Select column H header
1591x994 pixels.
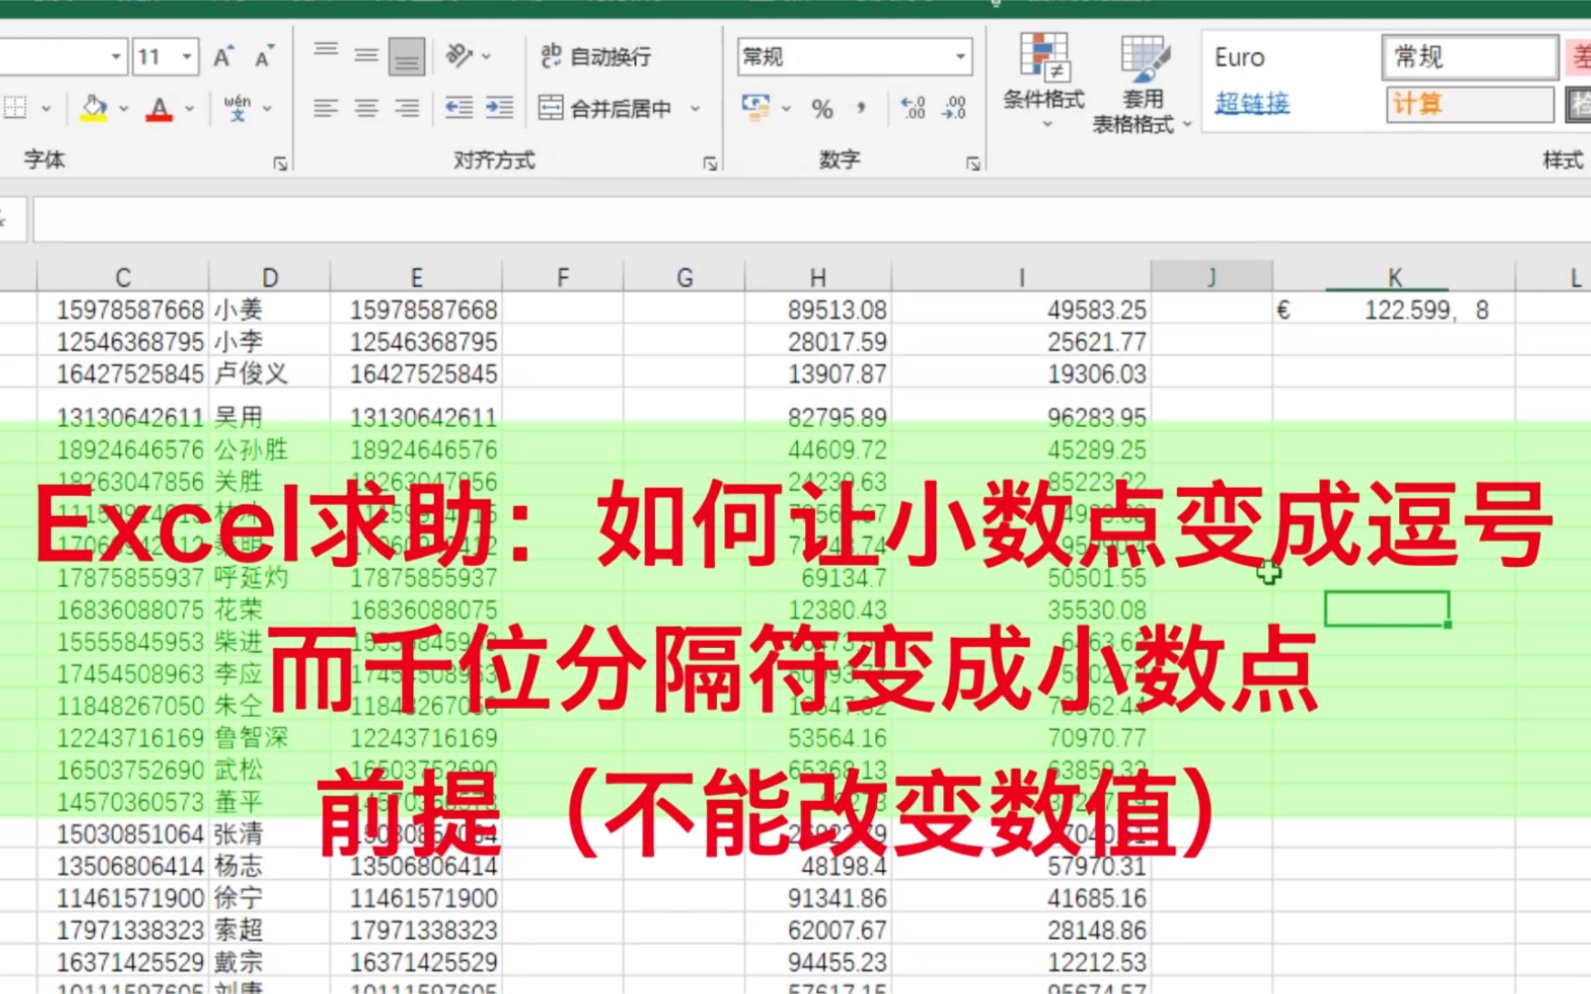818,277
